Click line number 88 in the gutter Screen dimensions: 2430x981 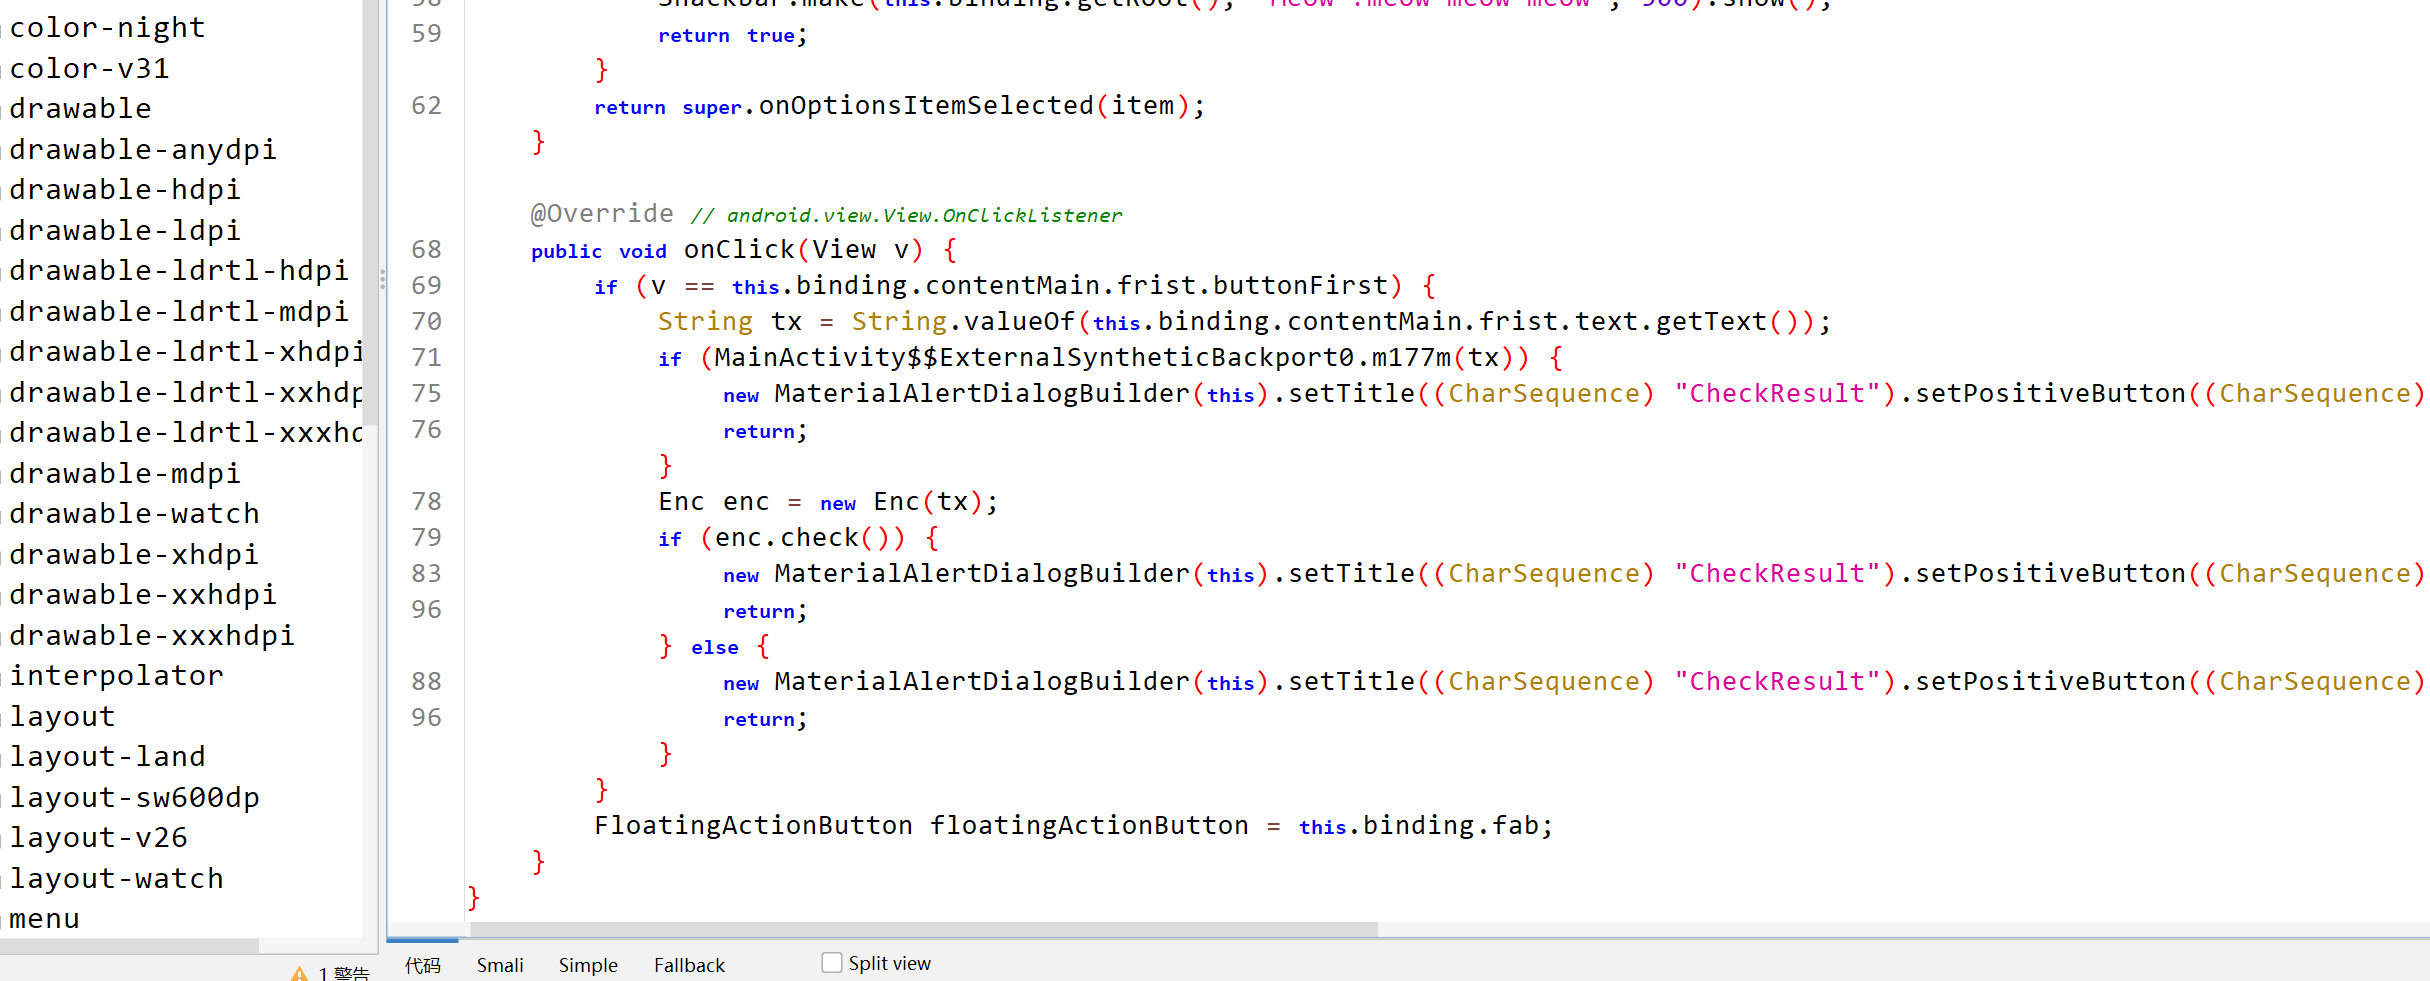pyautogui.click(x=426, y=681)
